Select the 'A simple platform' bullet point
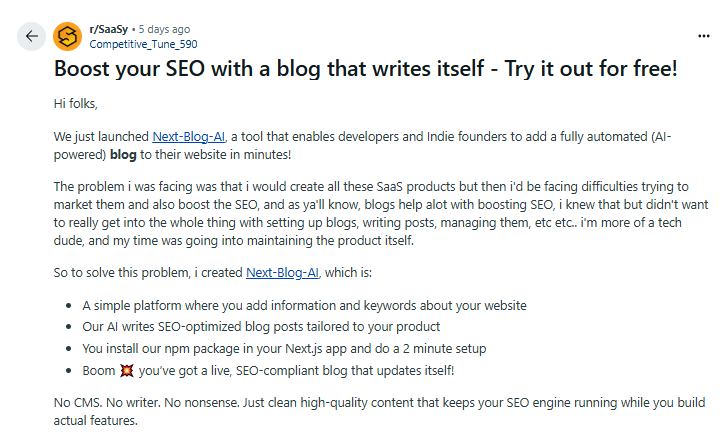Screen dimensions: 725x434 [304, 305]
